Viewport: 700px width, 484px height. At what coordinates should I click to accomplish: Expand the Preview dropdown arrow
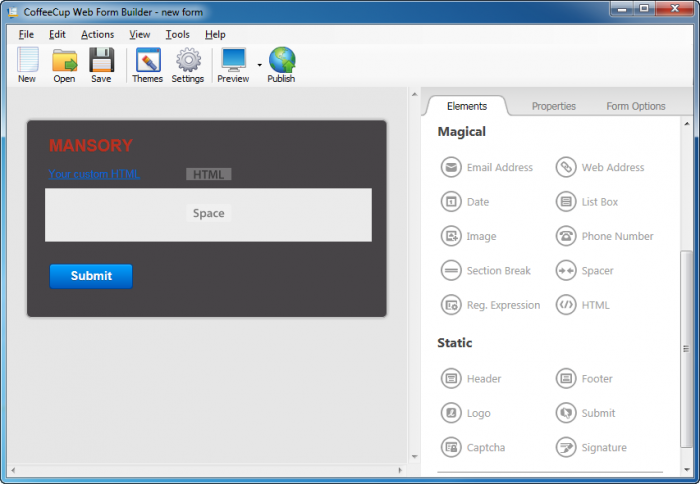[x=259, y=65]
